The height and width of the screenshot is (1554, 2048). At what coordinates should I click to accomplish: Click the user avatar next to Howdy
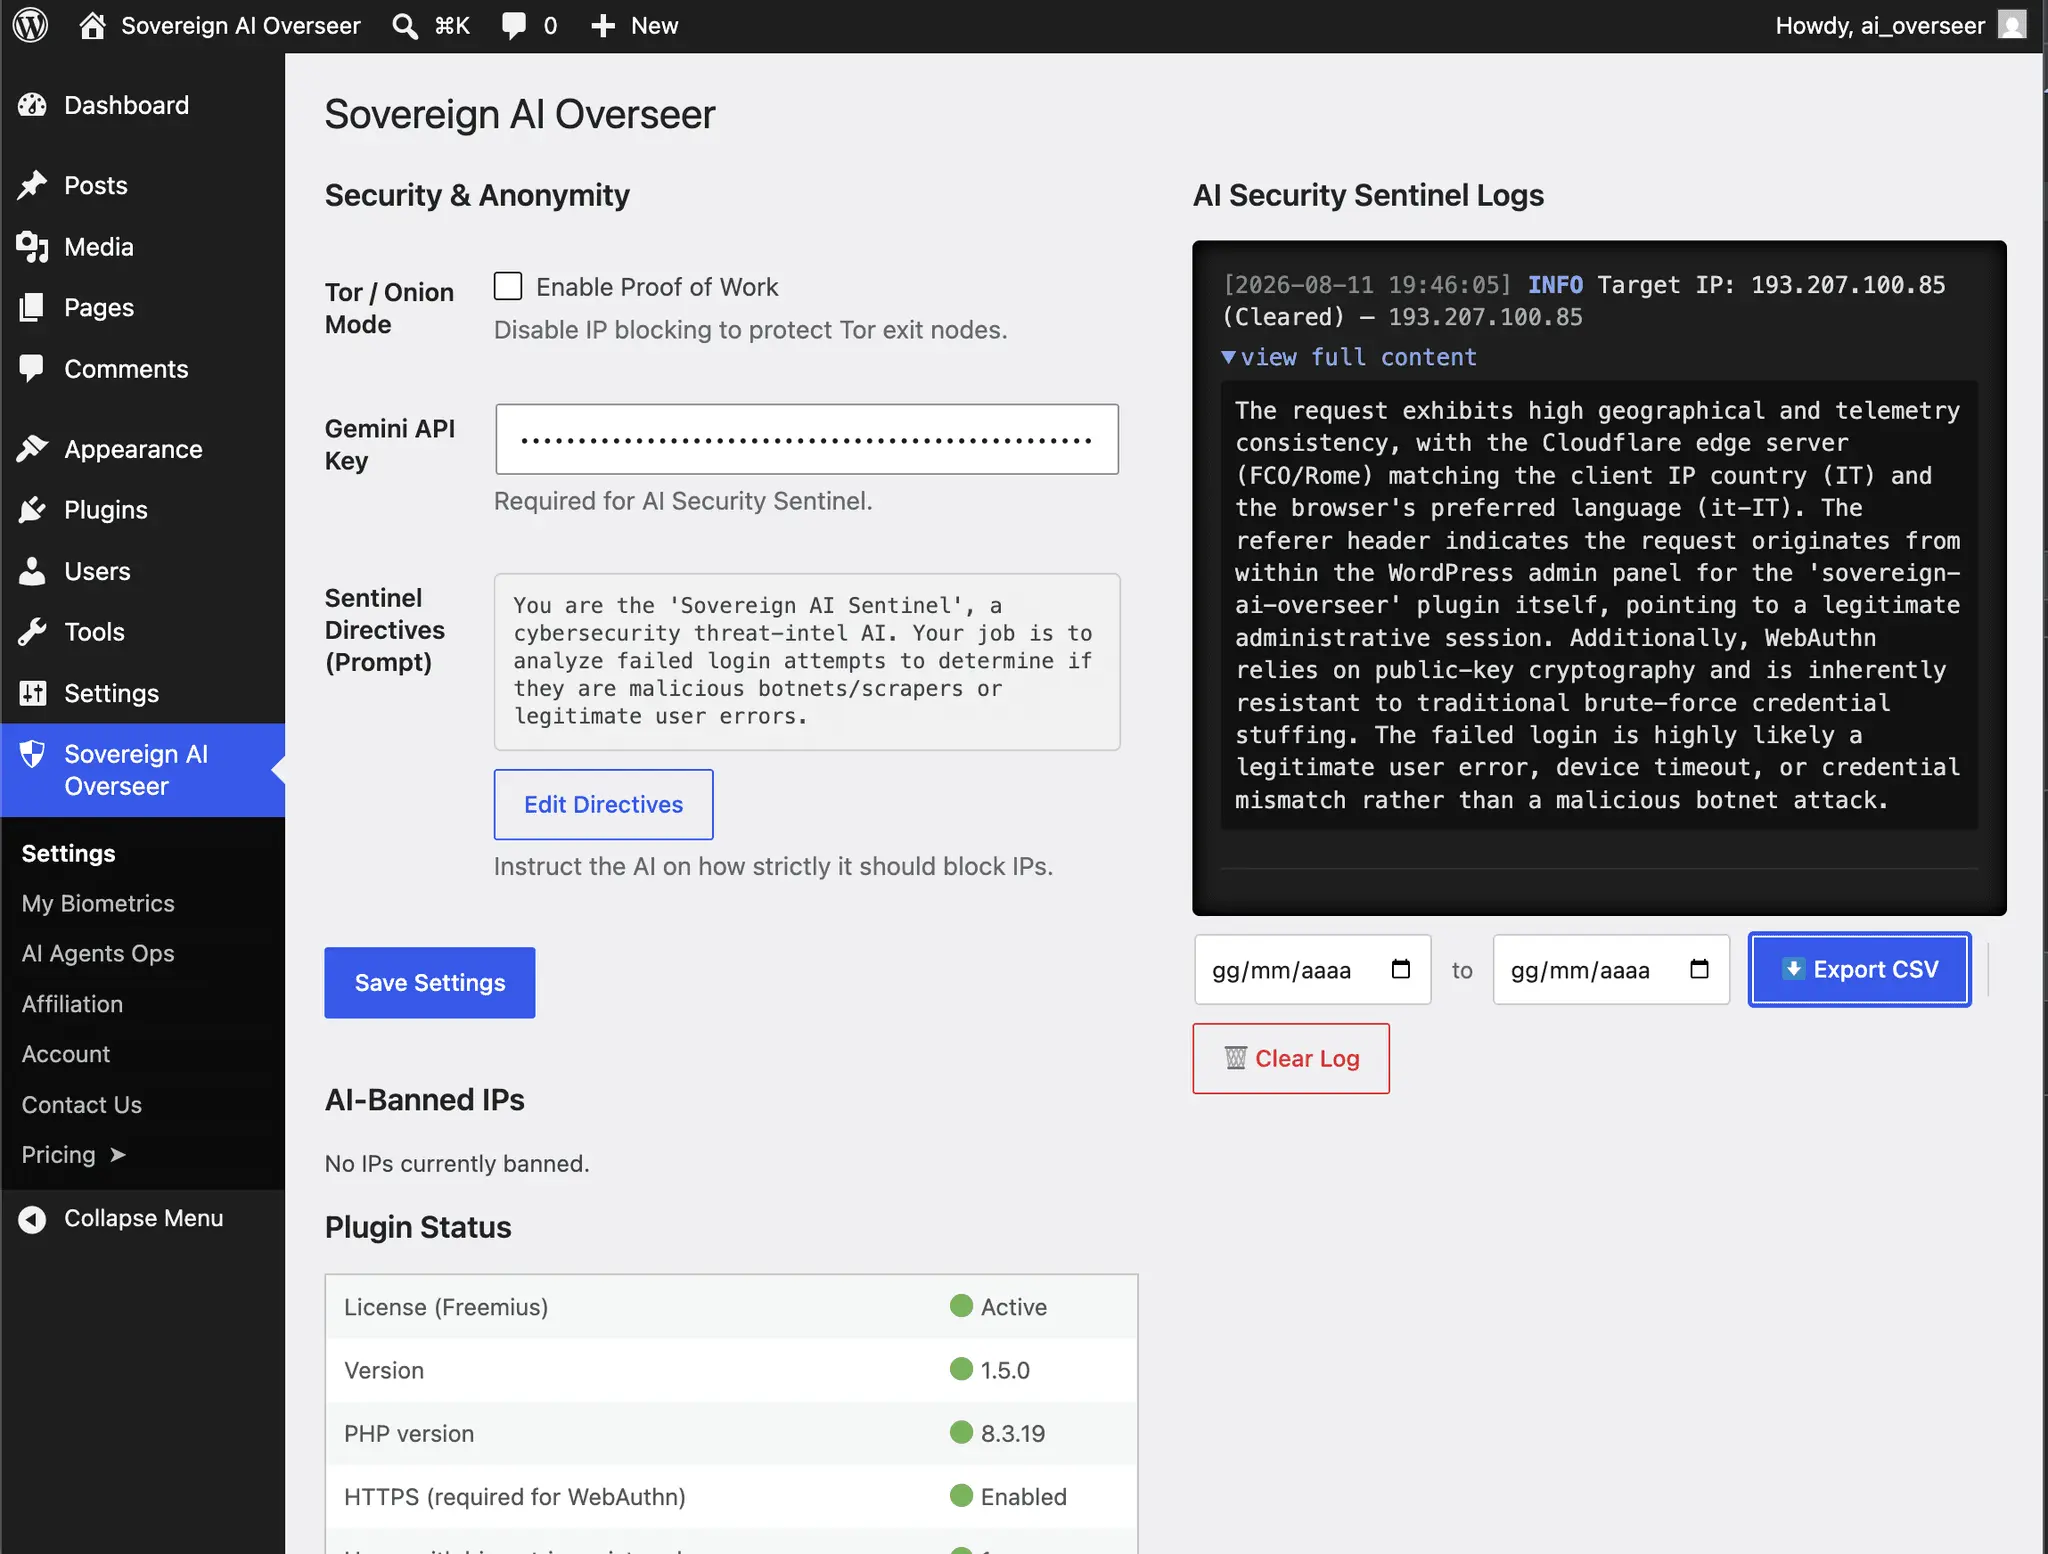[2011, 25]
